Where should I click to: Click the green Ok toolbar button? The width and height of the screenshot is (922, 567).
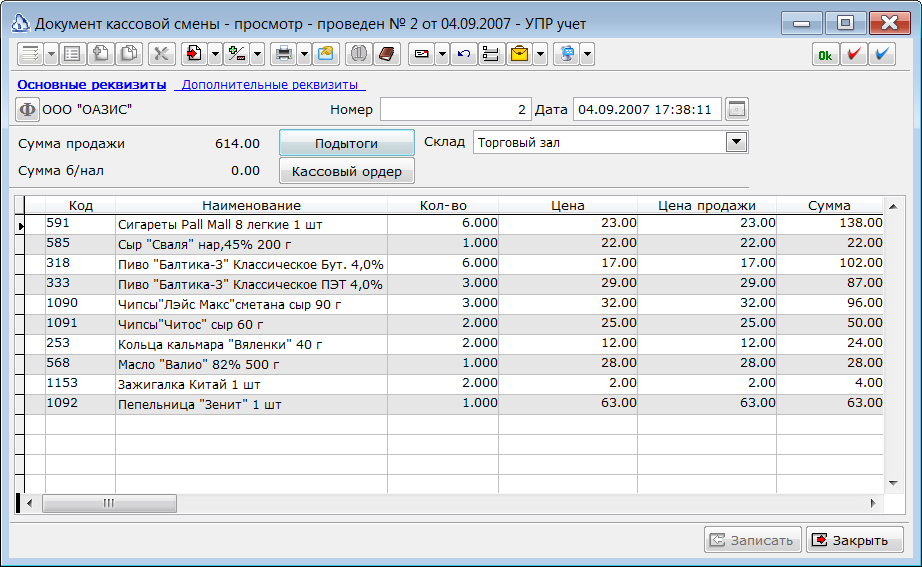click(x=826, y=55)
